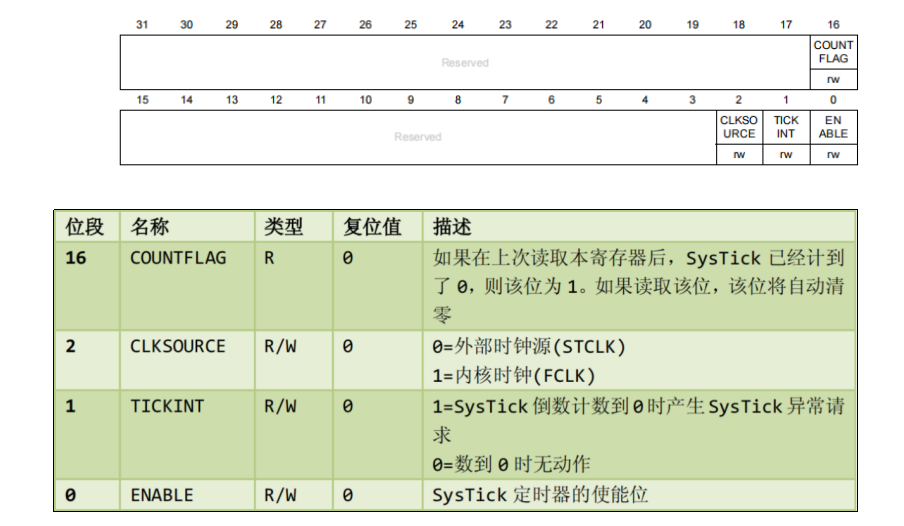
Task: Select the CLKSOURCE bit box in the register diagram
Action: click(x=738, y=127)
